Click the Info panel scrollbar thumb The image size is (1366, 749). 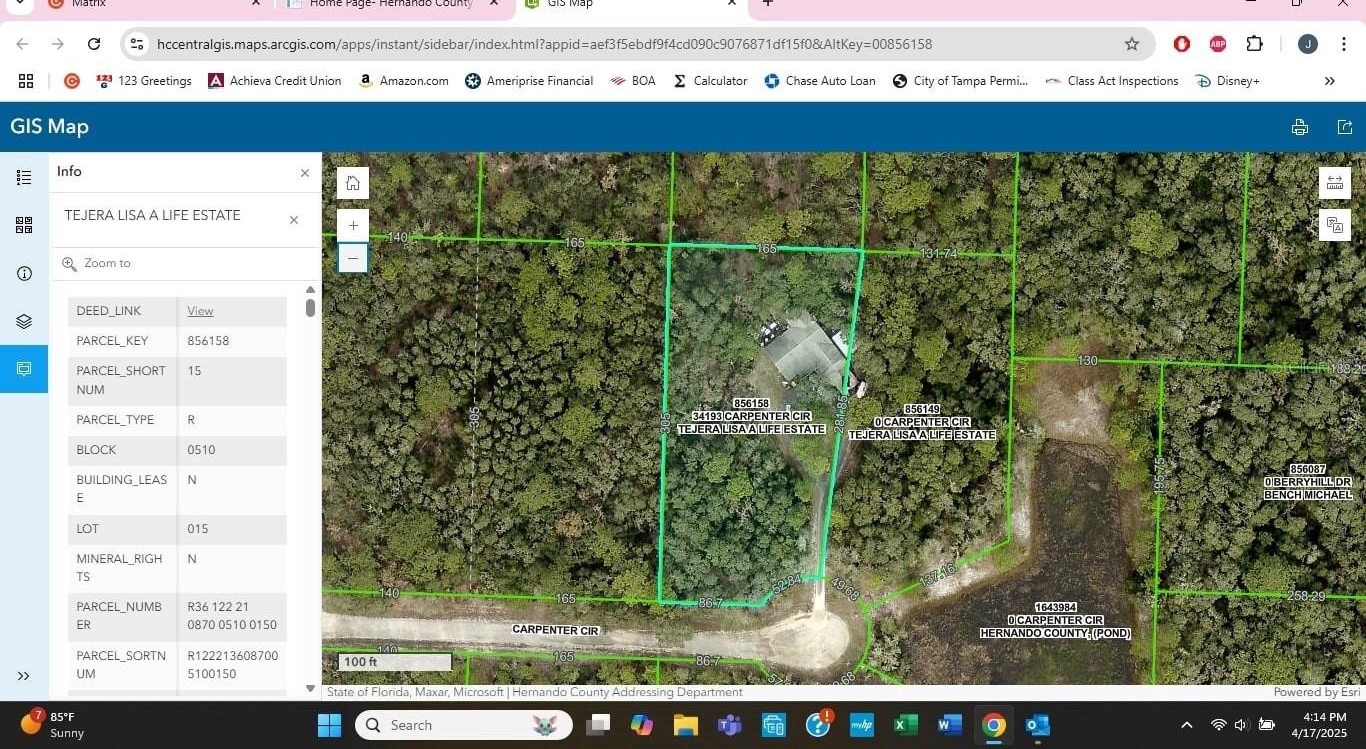310,307
